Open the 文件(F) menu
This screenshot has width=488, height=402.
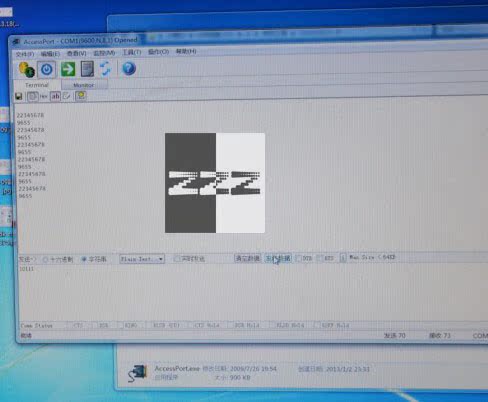point(25,54)
